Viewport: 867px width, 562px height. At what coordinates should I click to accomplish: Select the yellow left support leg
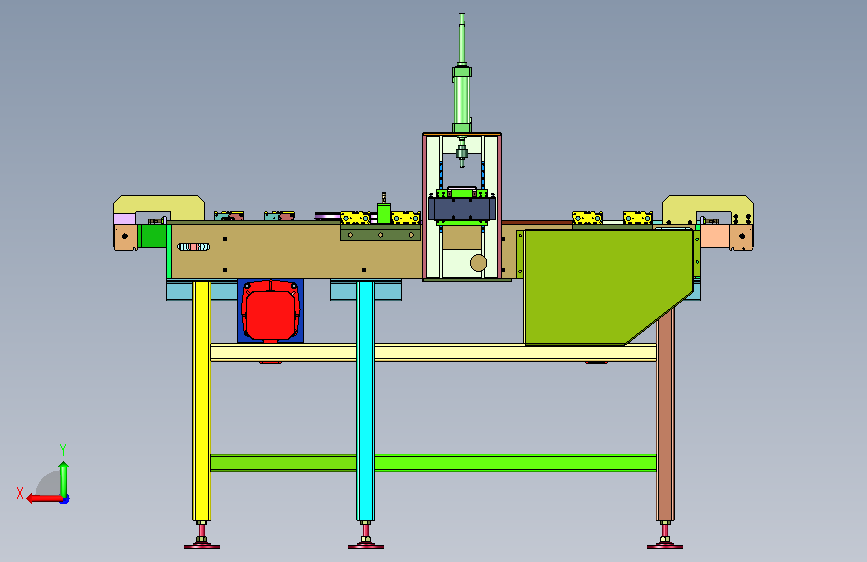201,401
